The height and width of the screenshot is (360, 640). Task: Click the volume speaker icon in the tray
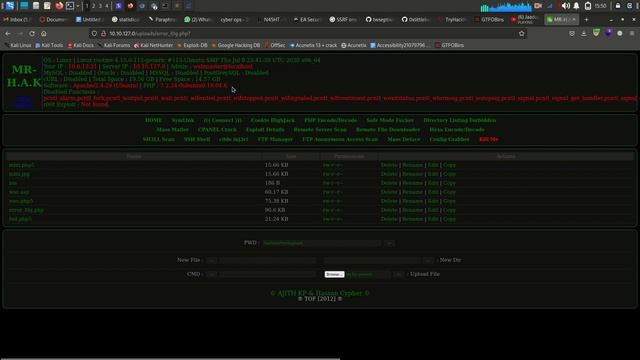click(566, 6)
